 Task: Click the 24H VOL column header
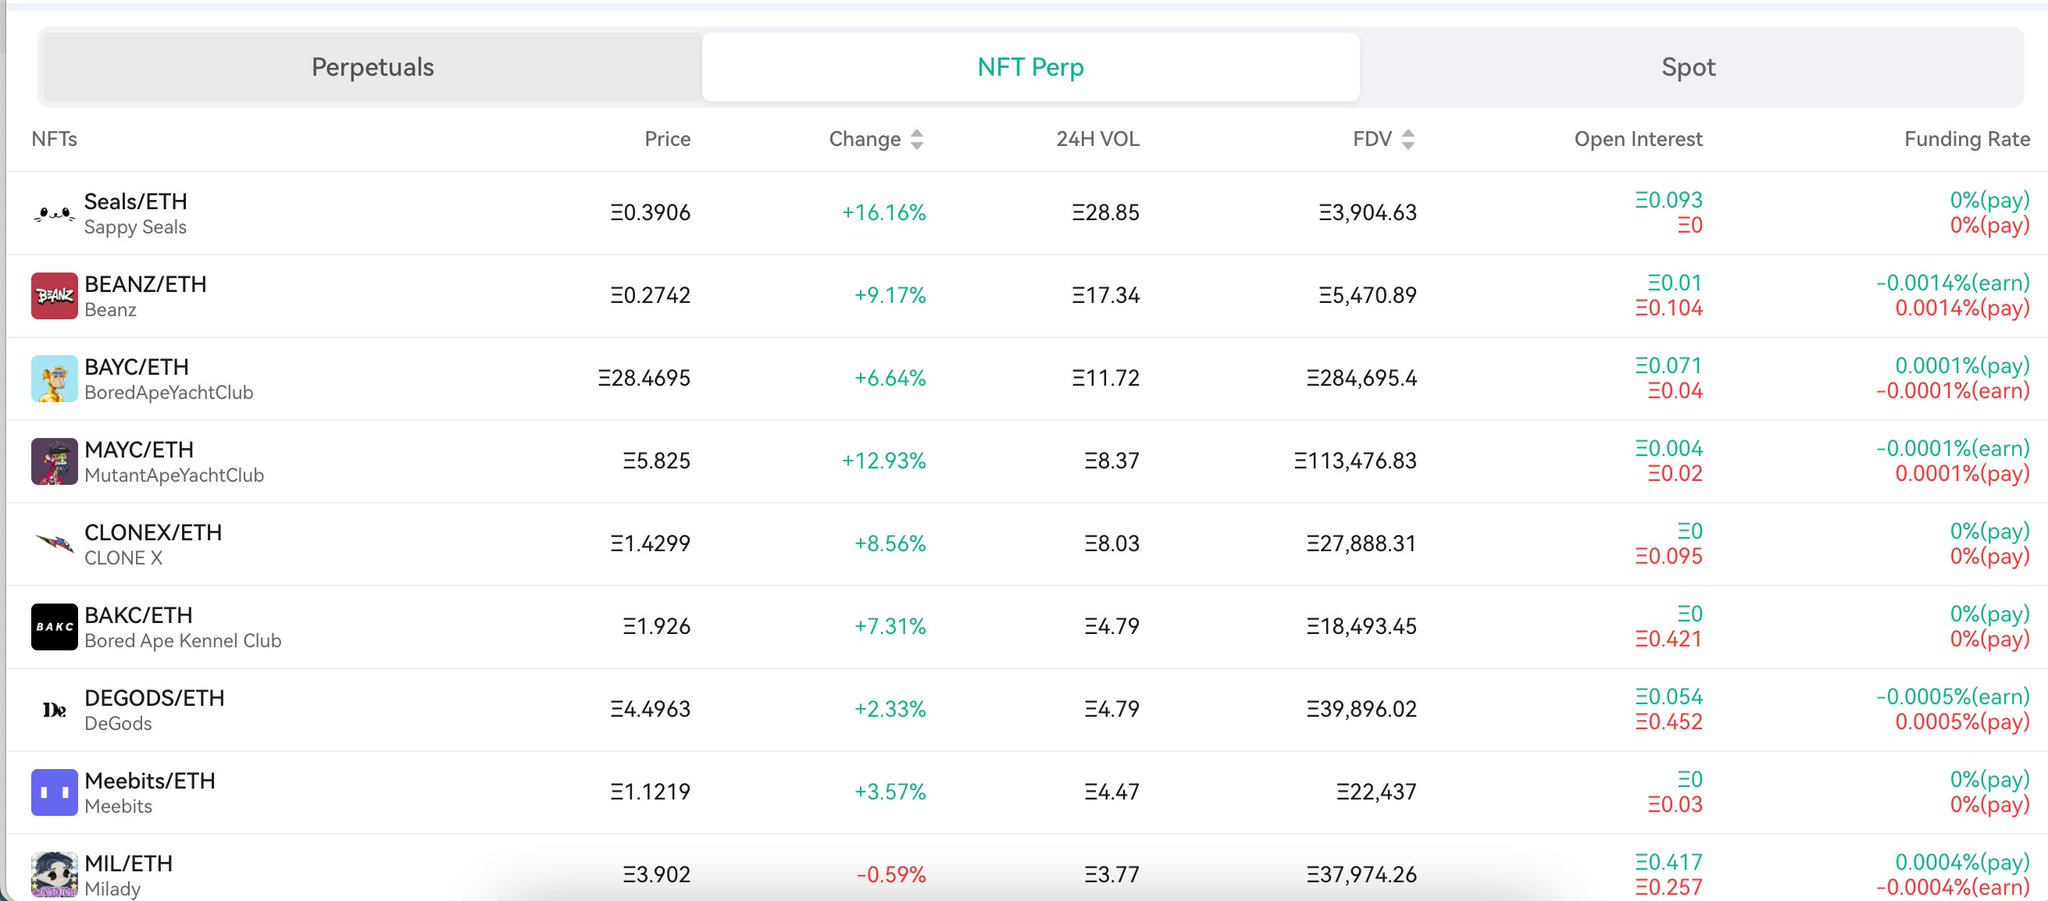(1098, 139)
